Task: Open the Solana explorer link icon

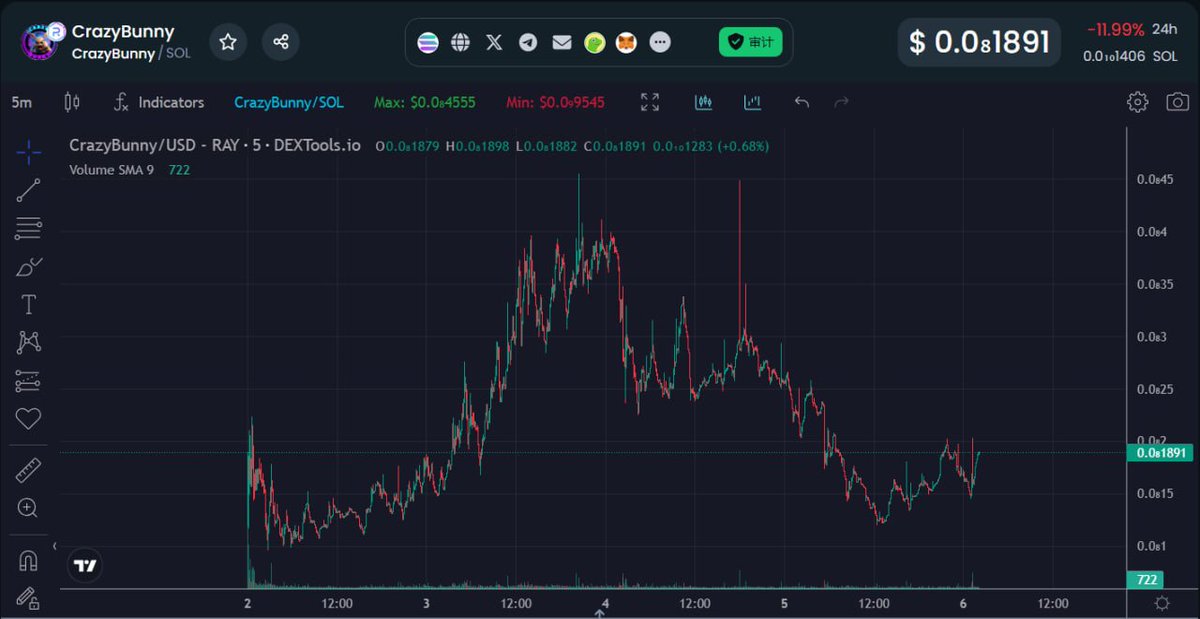Action: (x=428, y=42)
